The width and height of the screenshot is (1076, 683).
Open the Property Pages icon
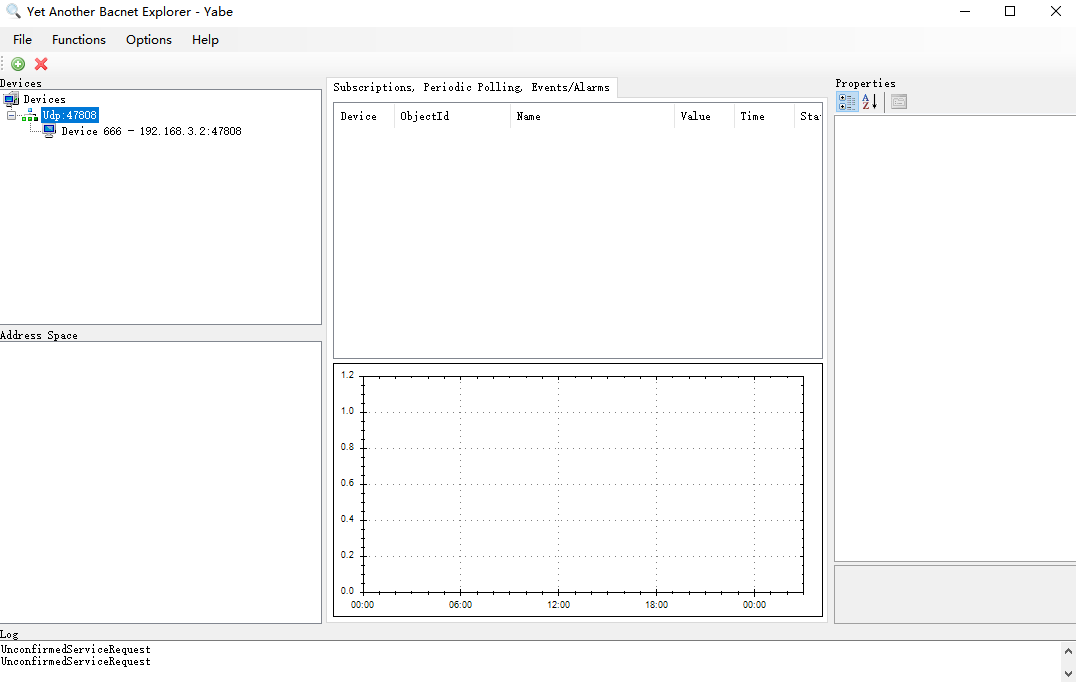coord(898,102)
